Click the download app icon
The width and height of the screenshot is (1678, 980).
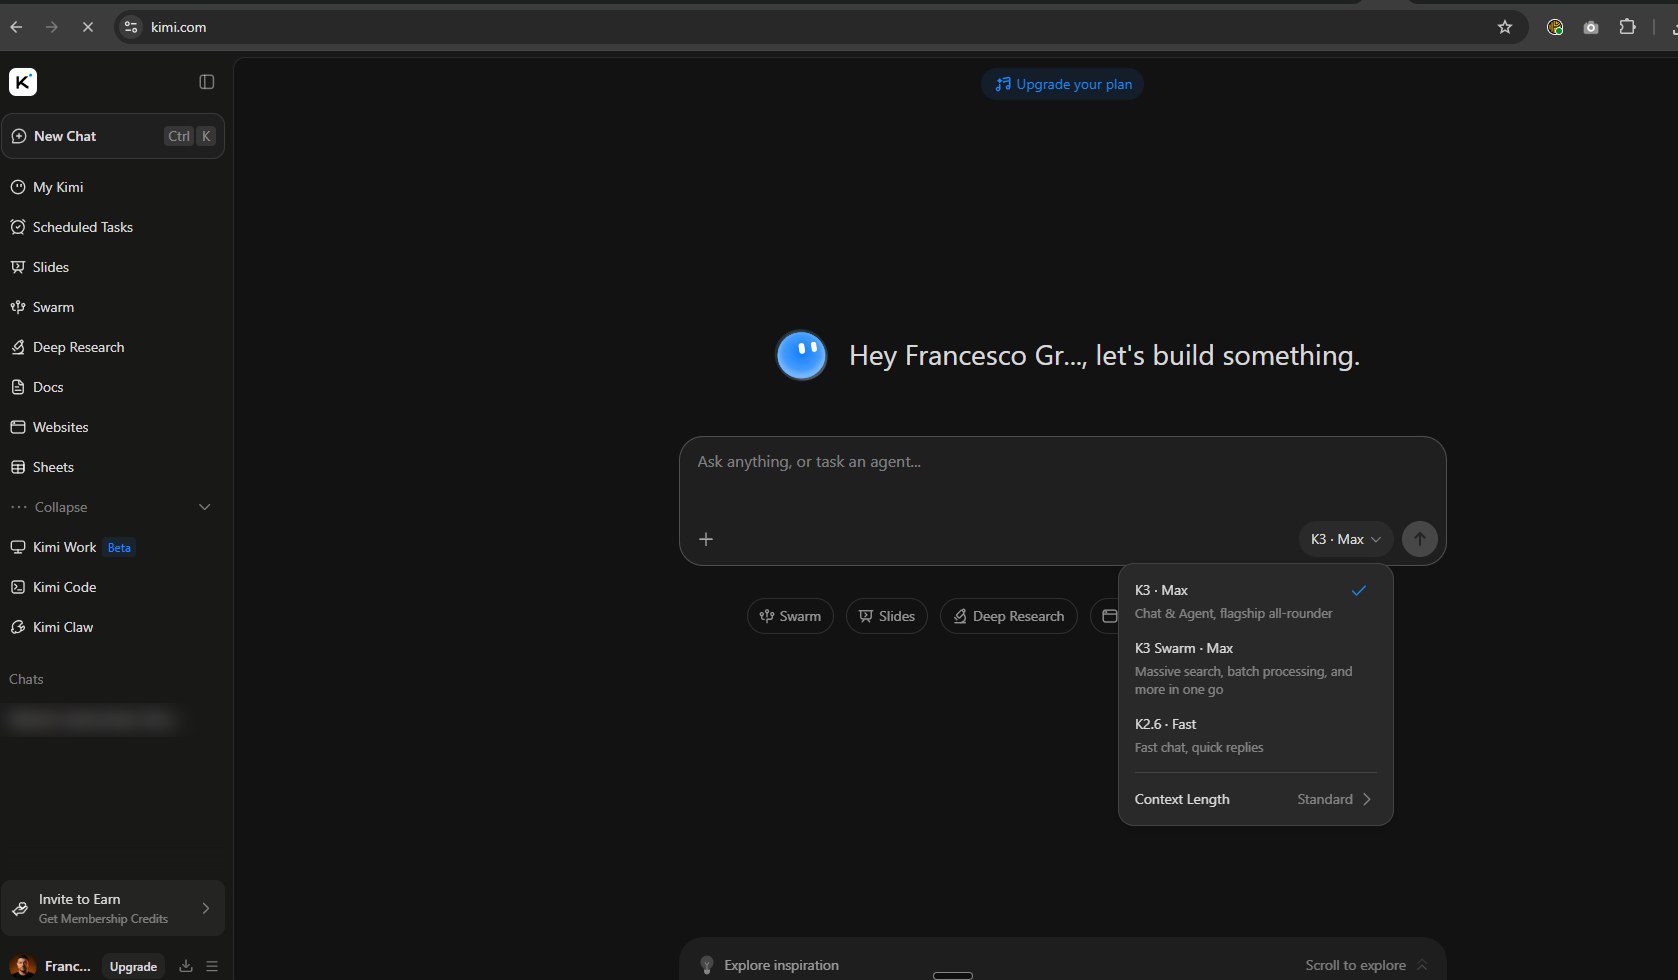[186, 966]
